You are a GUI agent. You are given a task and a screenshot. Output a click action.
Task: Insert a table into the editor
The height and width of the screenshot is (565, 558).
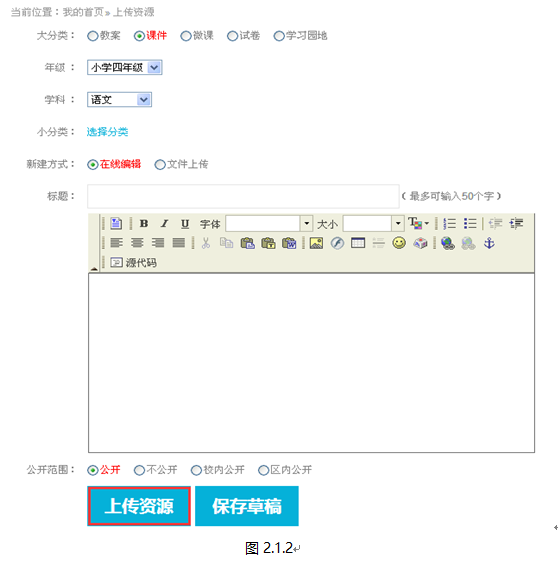(x=358, y=243)
